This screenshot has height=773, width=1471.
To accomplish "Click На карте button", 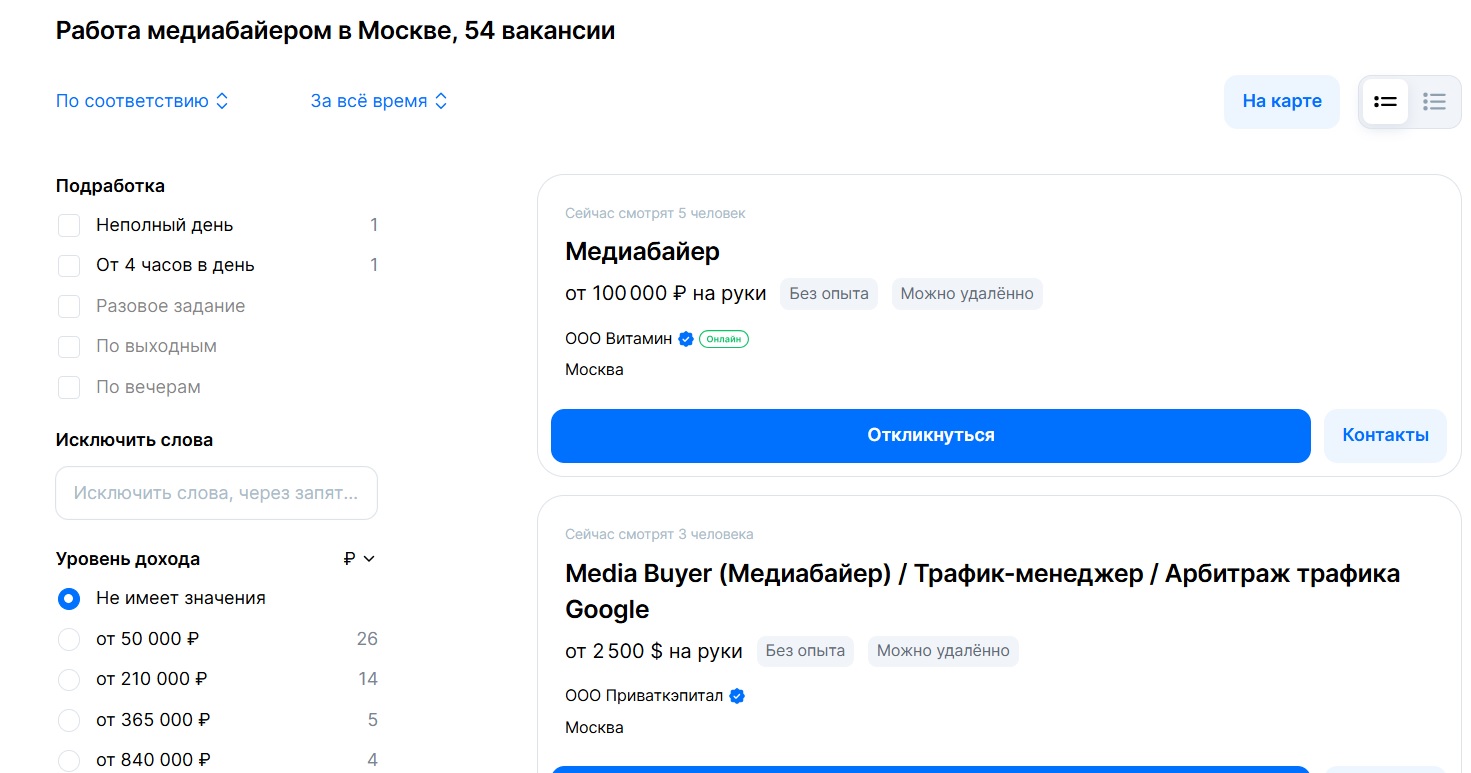I will (1282, 101).
